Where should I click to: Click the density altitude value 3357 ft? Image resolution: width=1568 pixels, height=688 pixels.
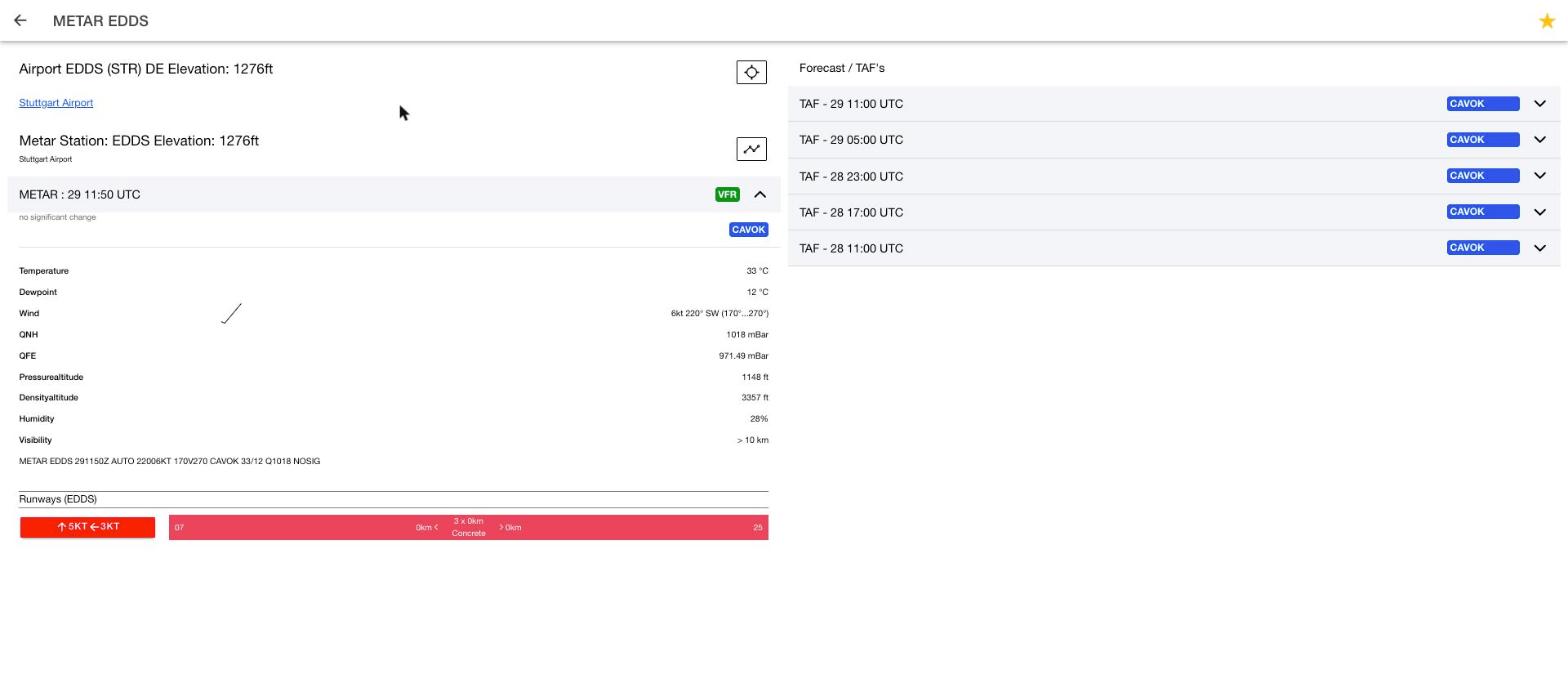click(755, 398)
